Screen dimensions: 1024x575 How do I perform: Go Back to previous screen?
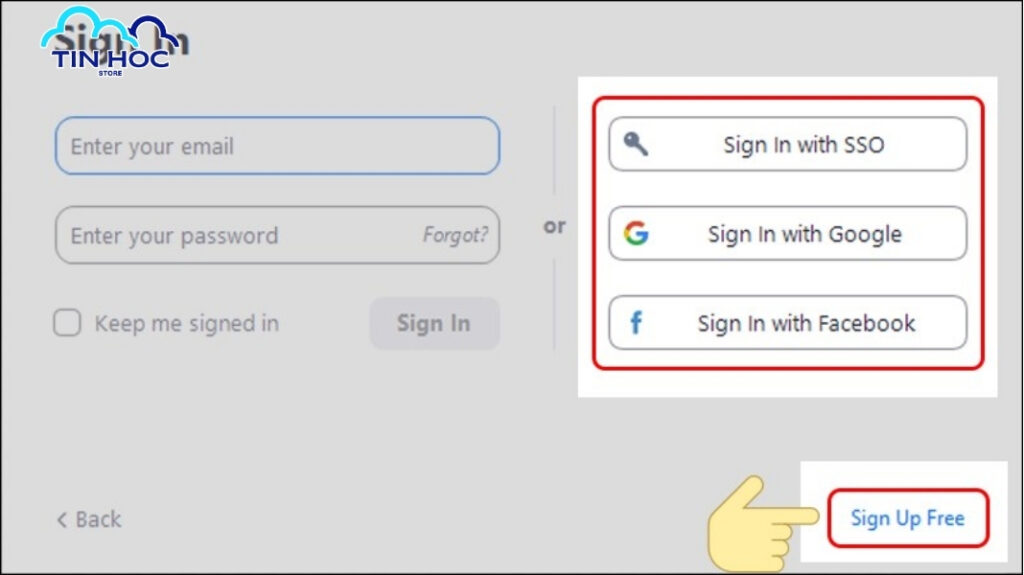point(89,519)
